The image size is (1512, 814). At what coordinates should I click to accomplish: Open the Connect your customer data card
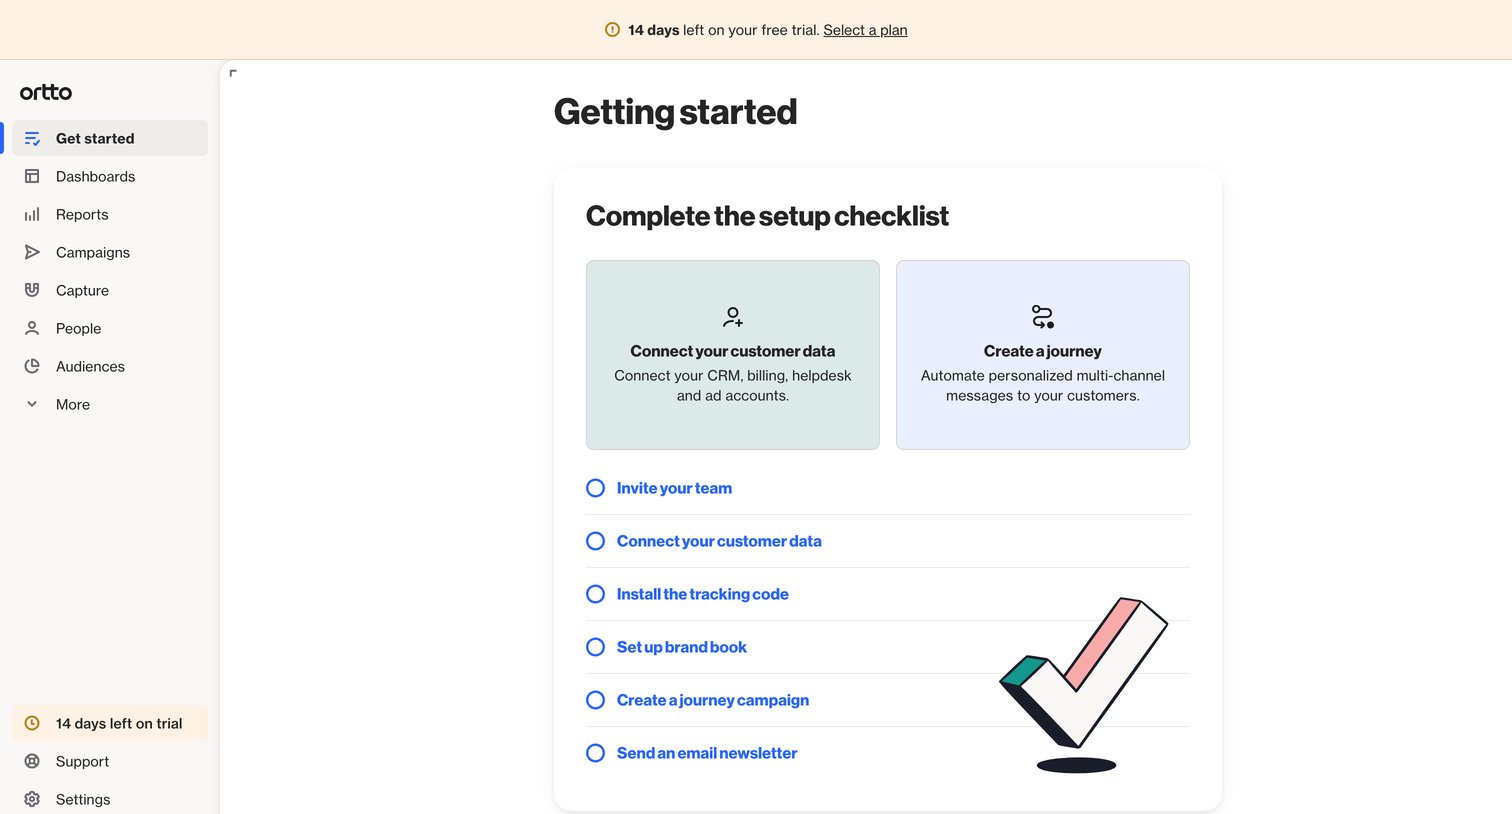pos(733,355)
